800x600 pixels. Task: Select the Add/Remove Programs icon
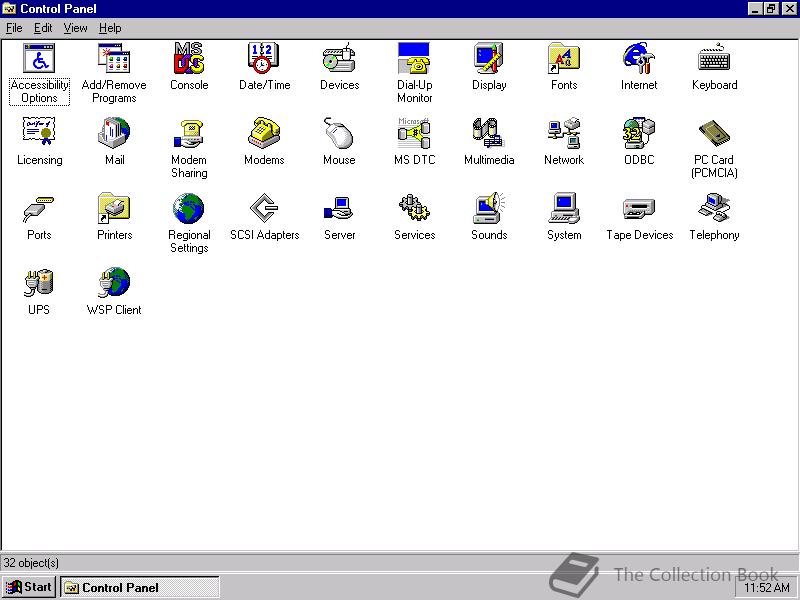coord(114,58)
